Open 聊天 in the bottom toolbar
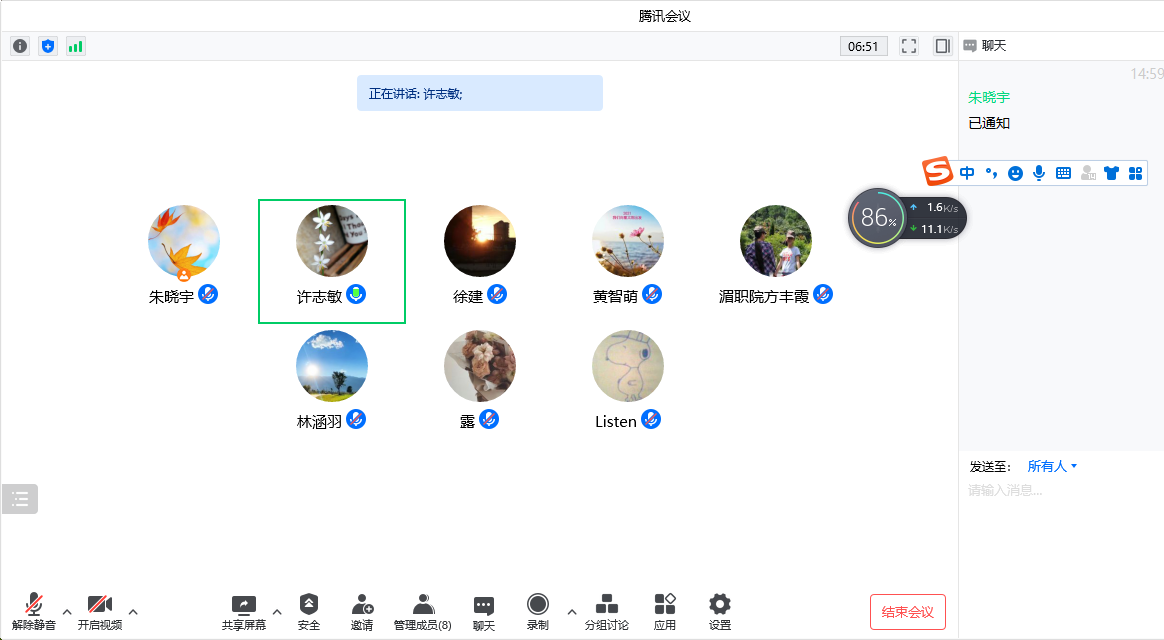The height and width of the screenshot is (640, 1164). pyautogui.click(x=484, y=611)
